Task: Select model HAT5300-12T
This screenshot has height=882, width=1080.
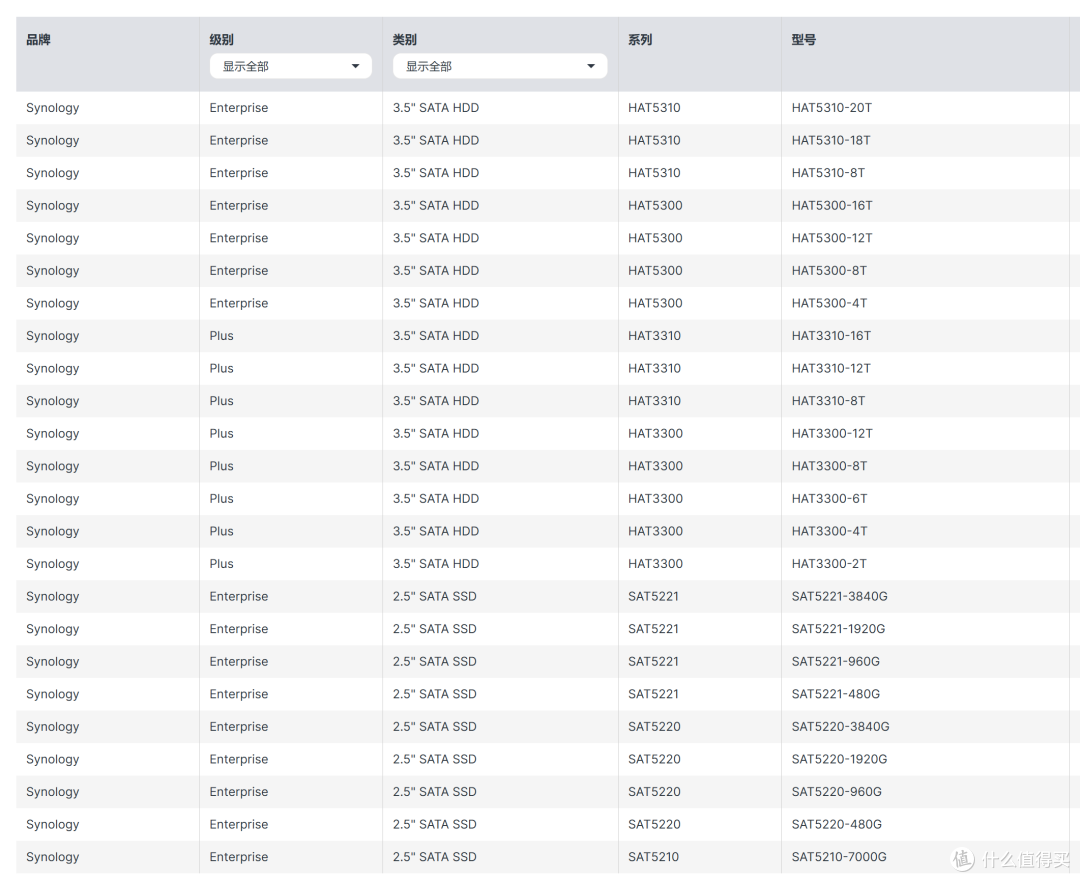Action: pos(832,238)
